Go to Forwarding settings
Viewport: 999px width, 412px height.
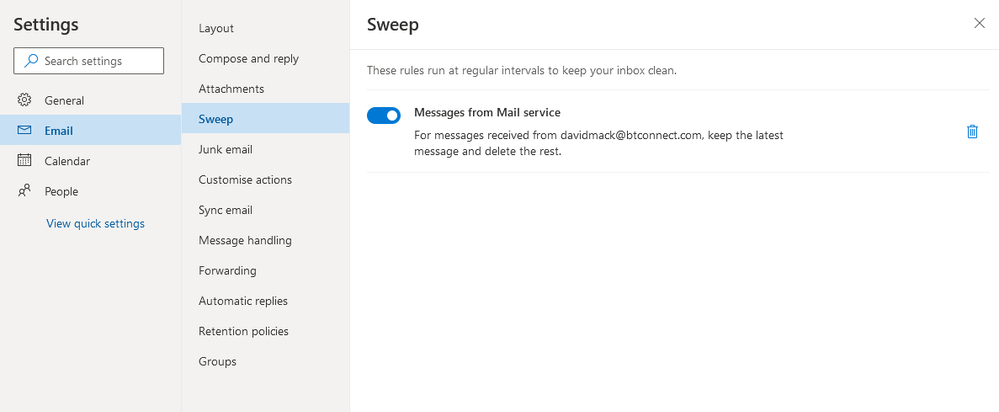[x=227, y=270]
